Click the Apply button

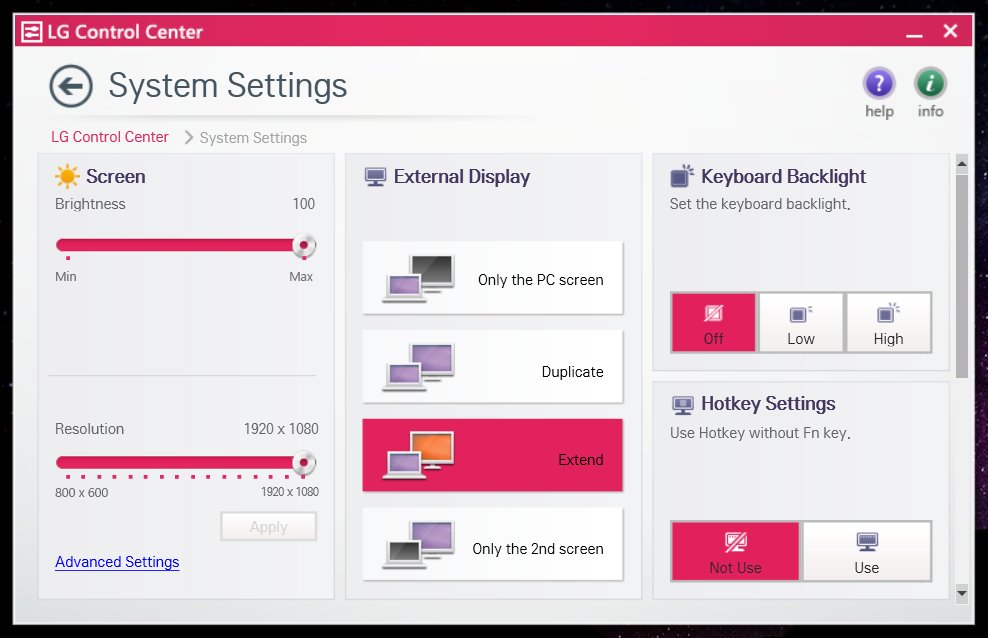[x=268, y=527]
